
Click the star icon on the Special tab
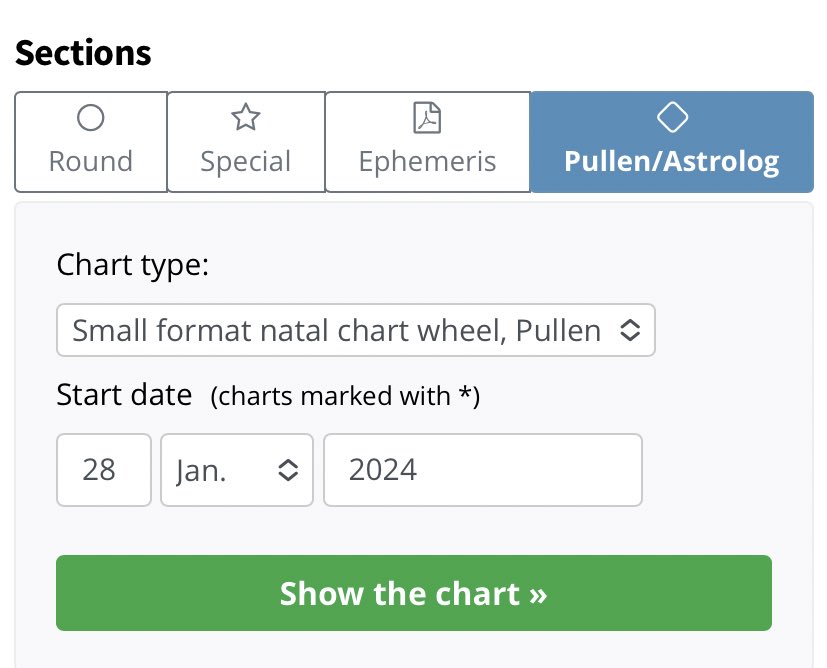click(x=245, y=119)
